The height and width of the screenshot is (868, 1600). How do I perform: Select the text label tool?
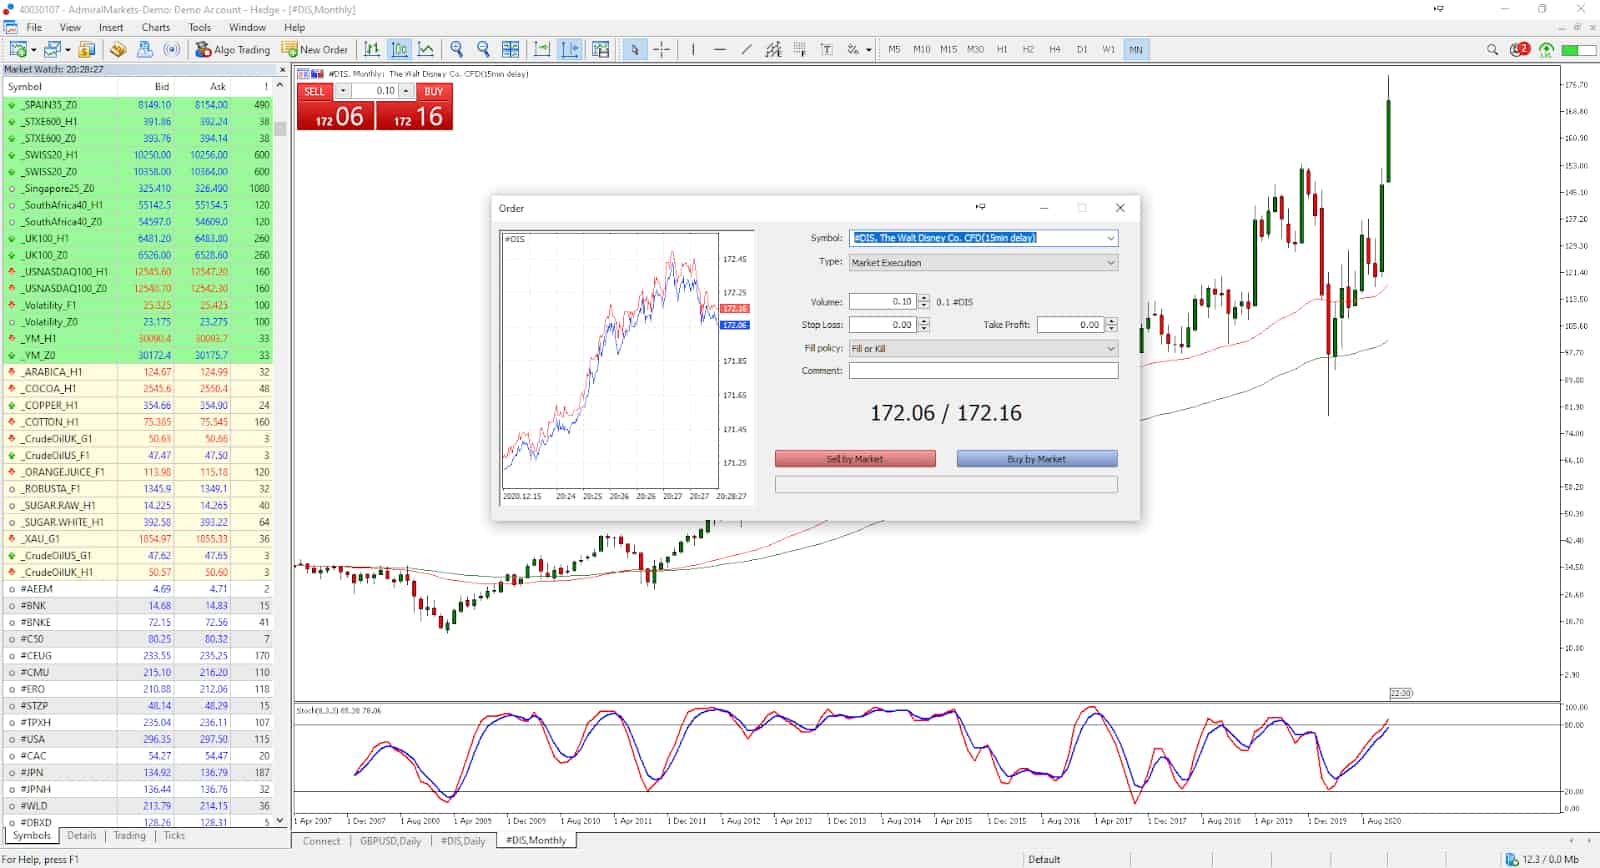826,49
